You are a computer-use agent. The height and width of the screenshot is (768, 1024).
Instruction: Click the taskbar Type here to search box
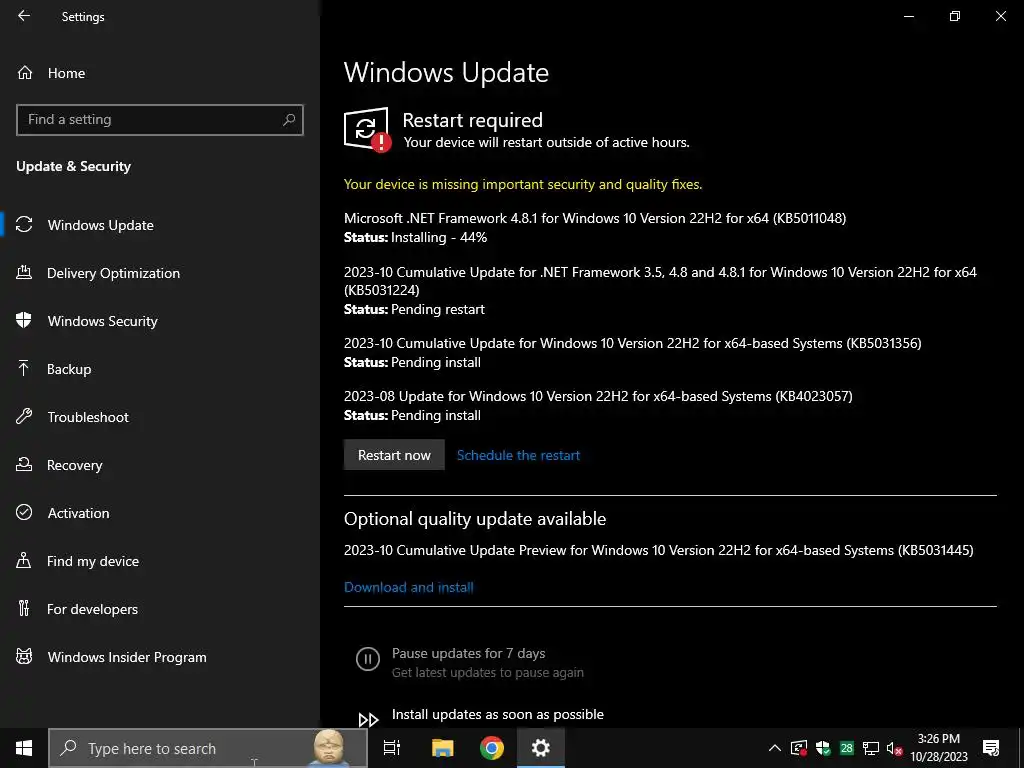tap(208, 748)
